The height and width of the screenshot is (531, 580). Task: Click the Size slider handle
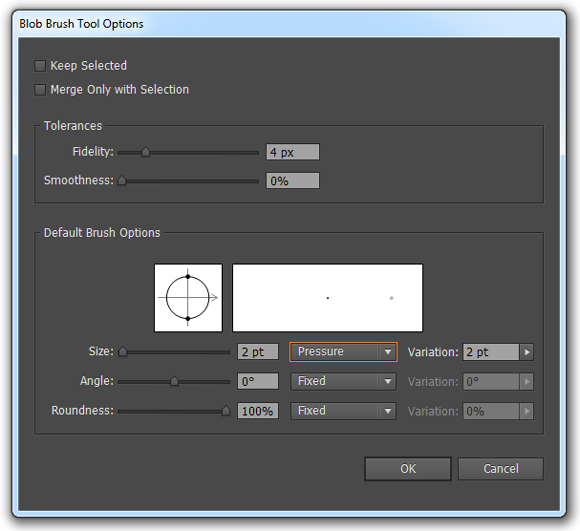pyautogui.click(x=122, y=351)
